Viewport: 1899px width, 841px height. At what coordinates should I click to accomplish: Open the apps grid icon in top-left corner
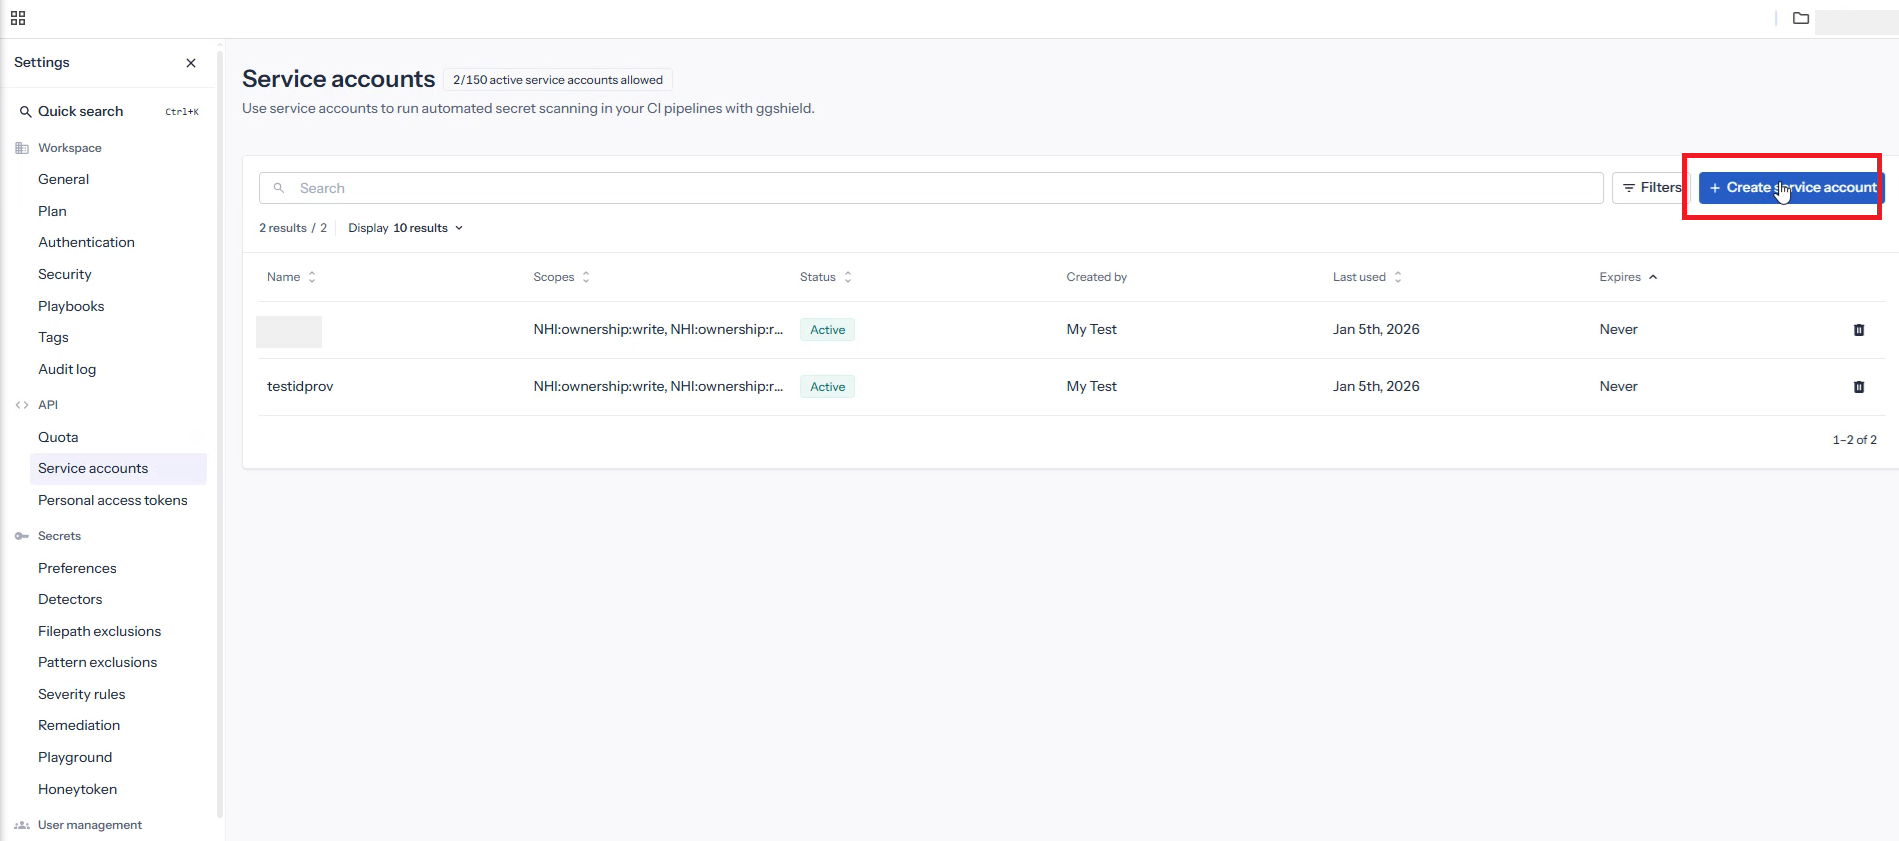point(18,18)
